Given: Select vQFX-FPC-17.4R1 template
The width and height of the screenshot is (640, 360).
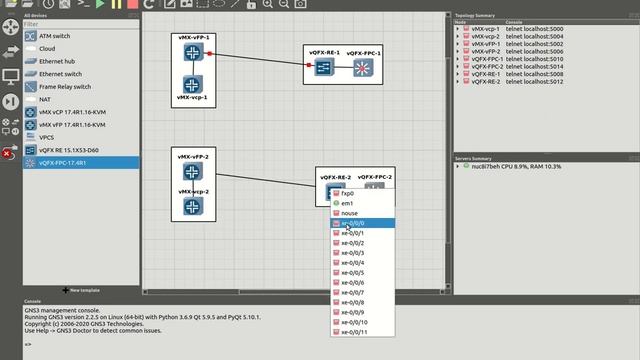Looking at the screenshot, I should 81,162.
